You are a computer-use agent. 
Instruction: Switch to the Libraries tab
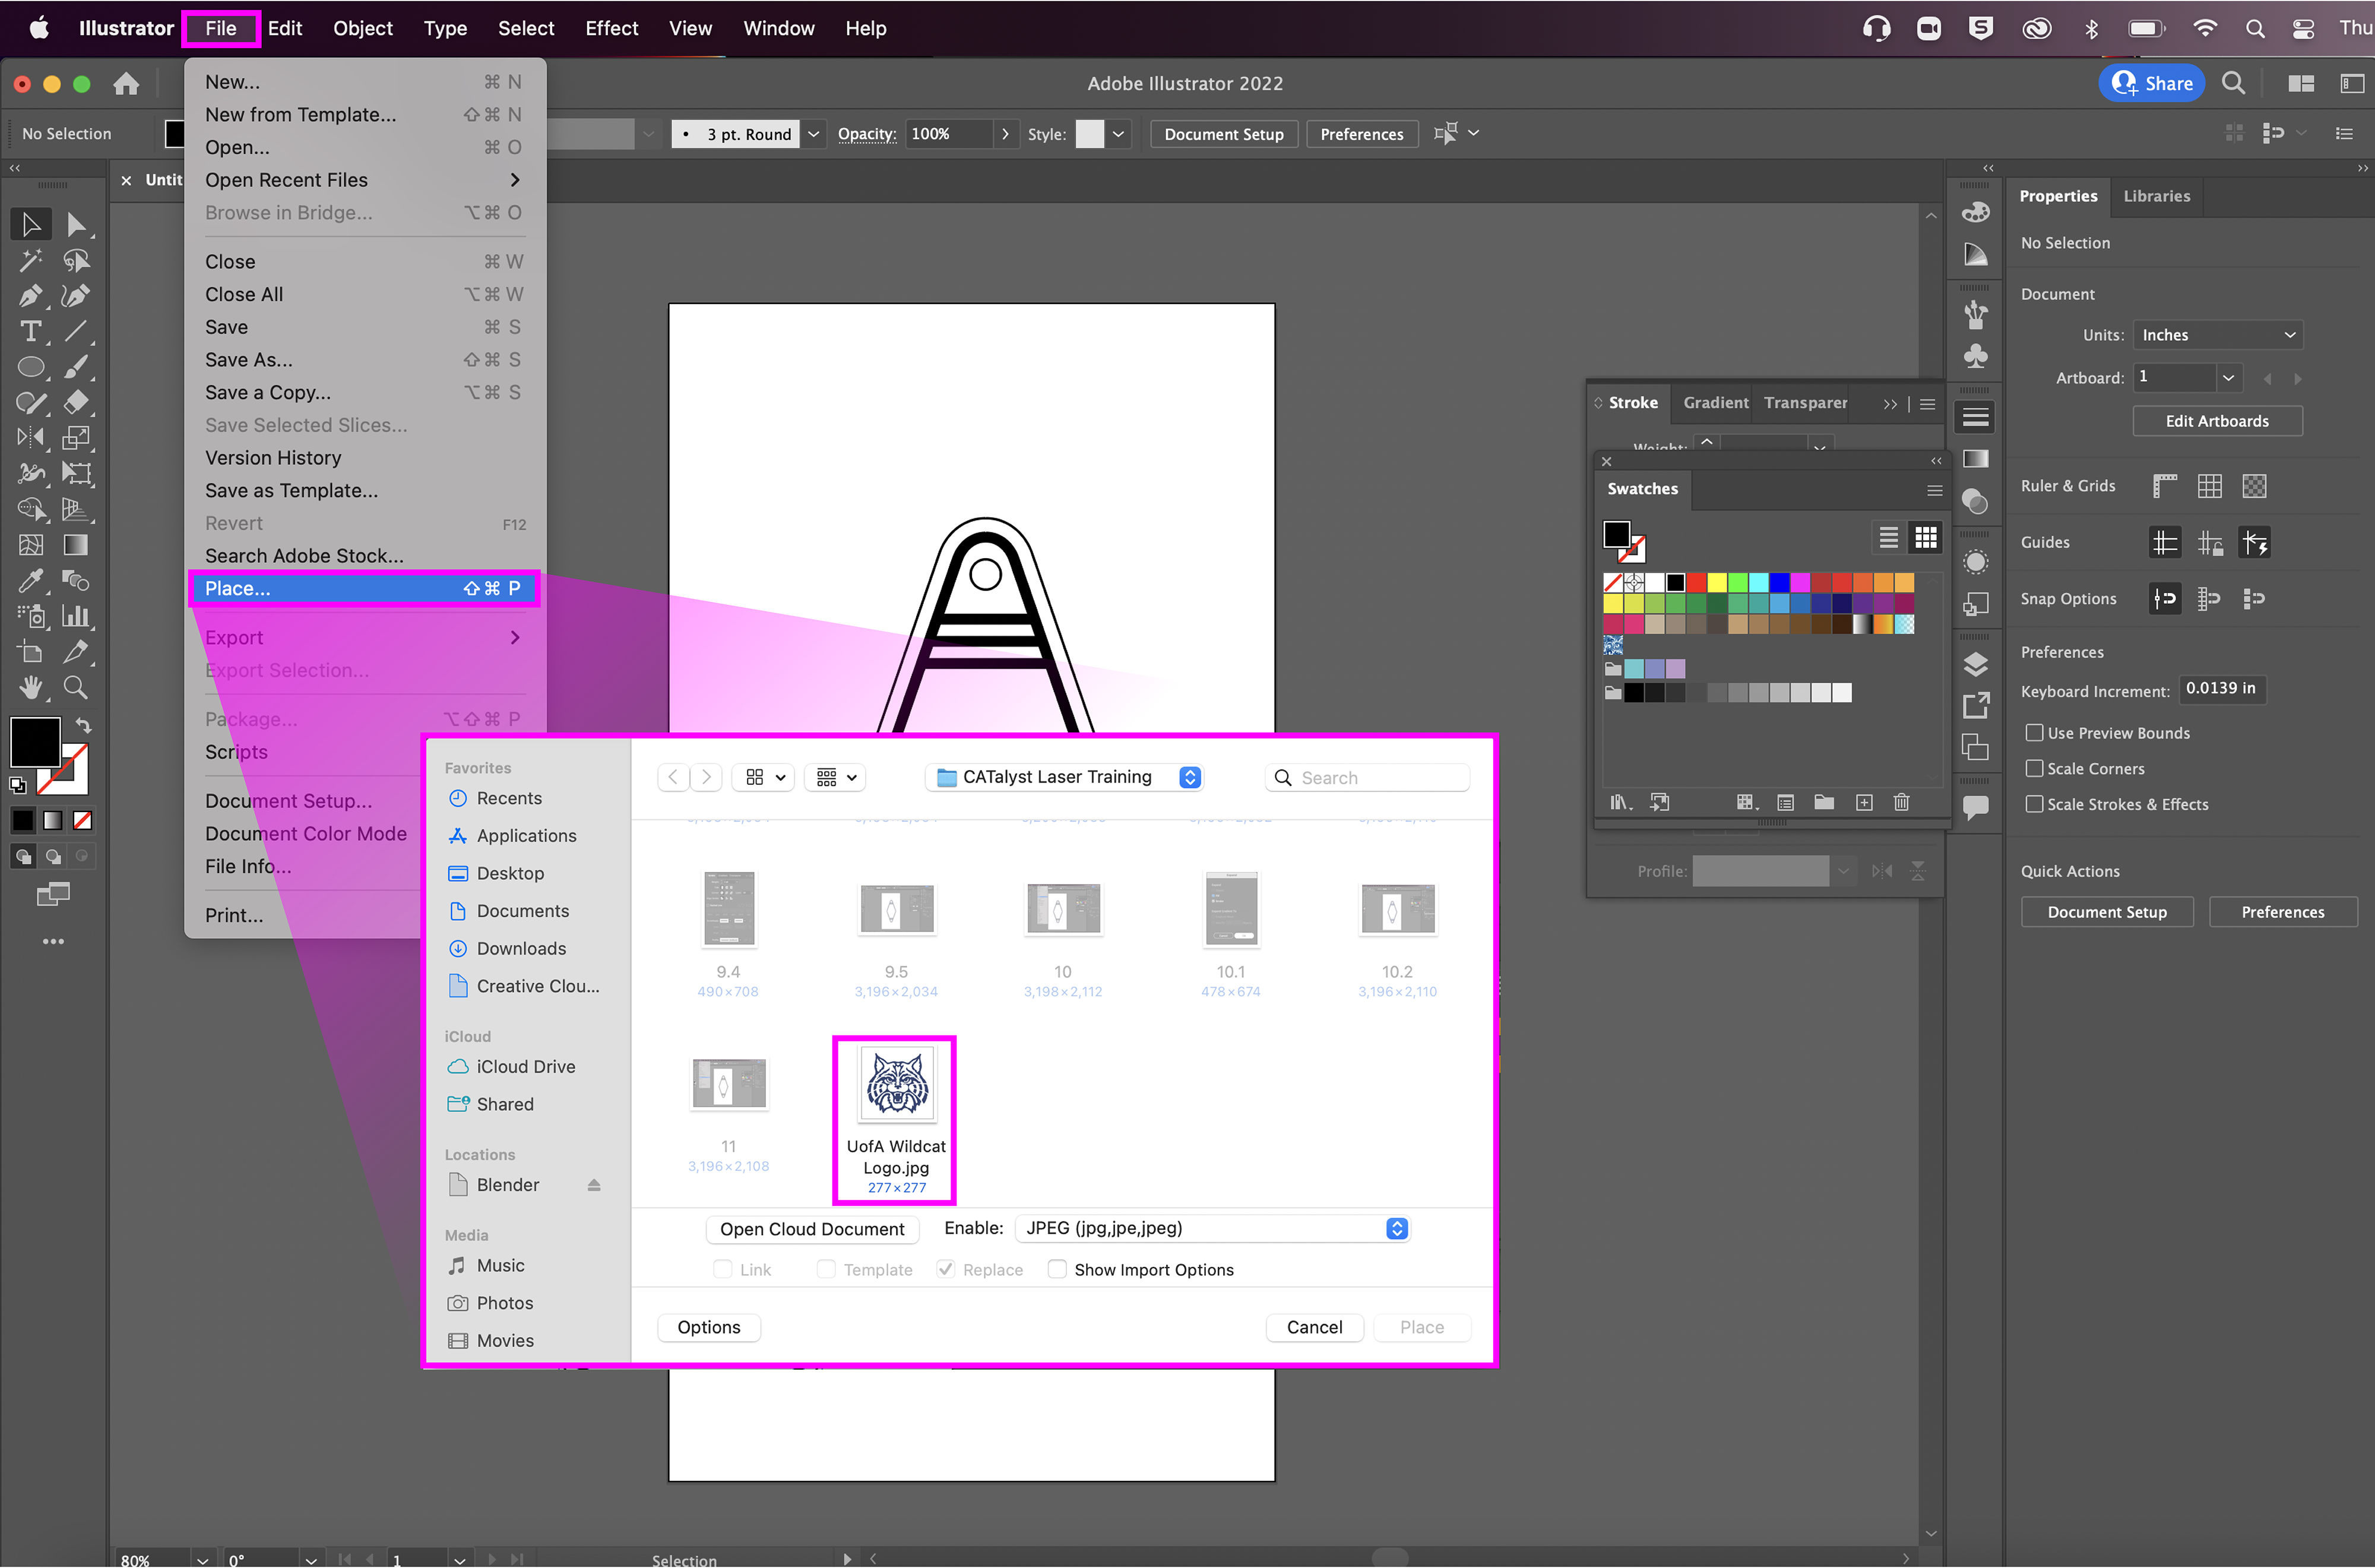pos(2156,196)
